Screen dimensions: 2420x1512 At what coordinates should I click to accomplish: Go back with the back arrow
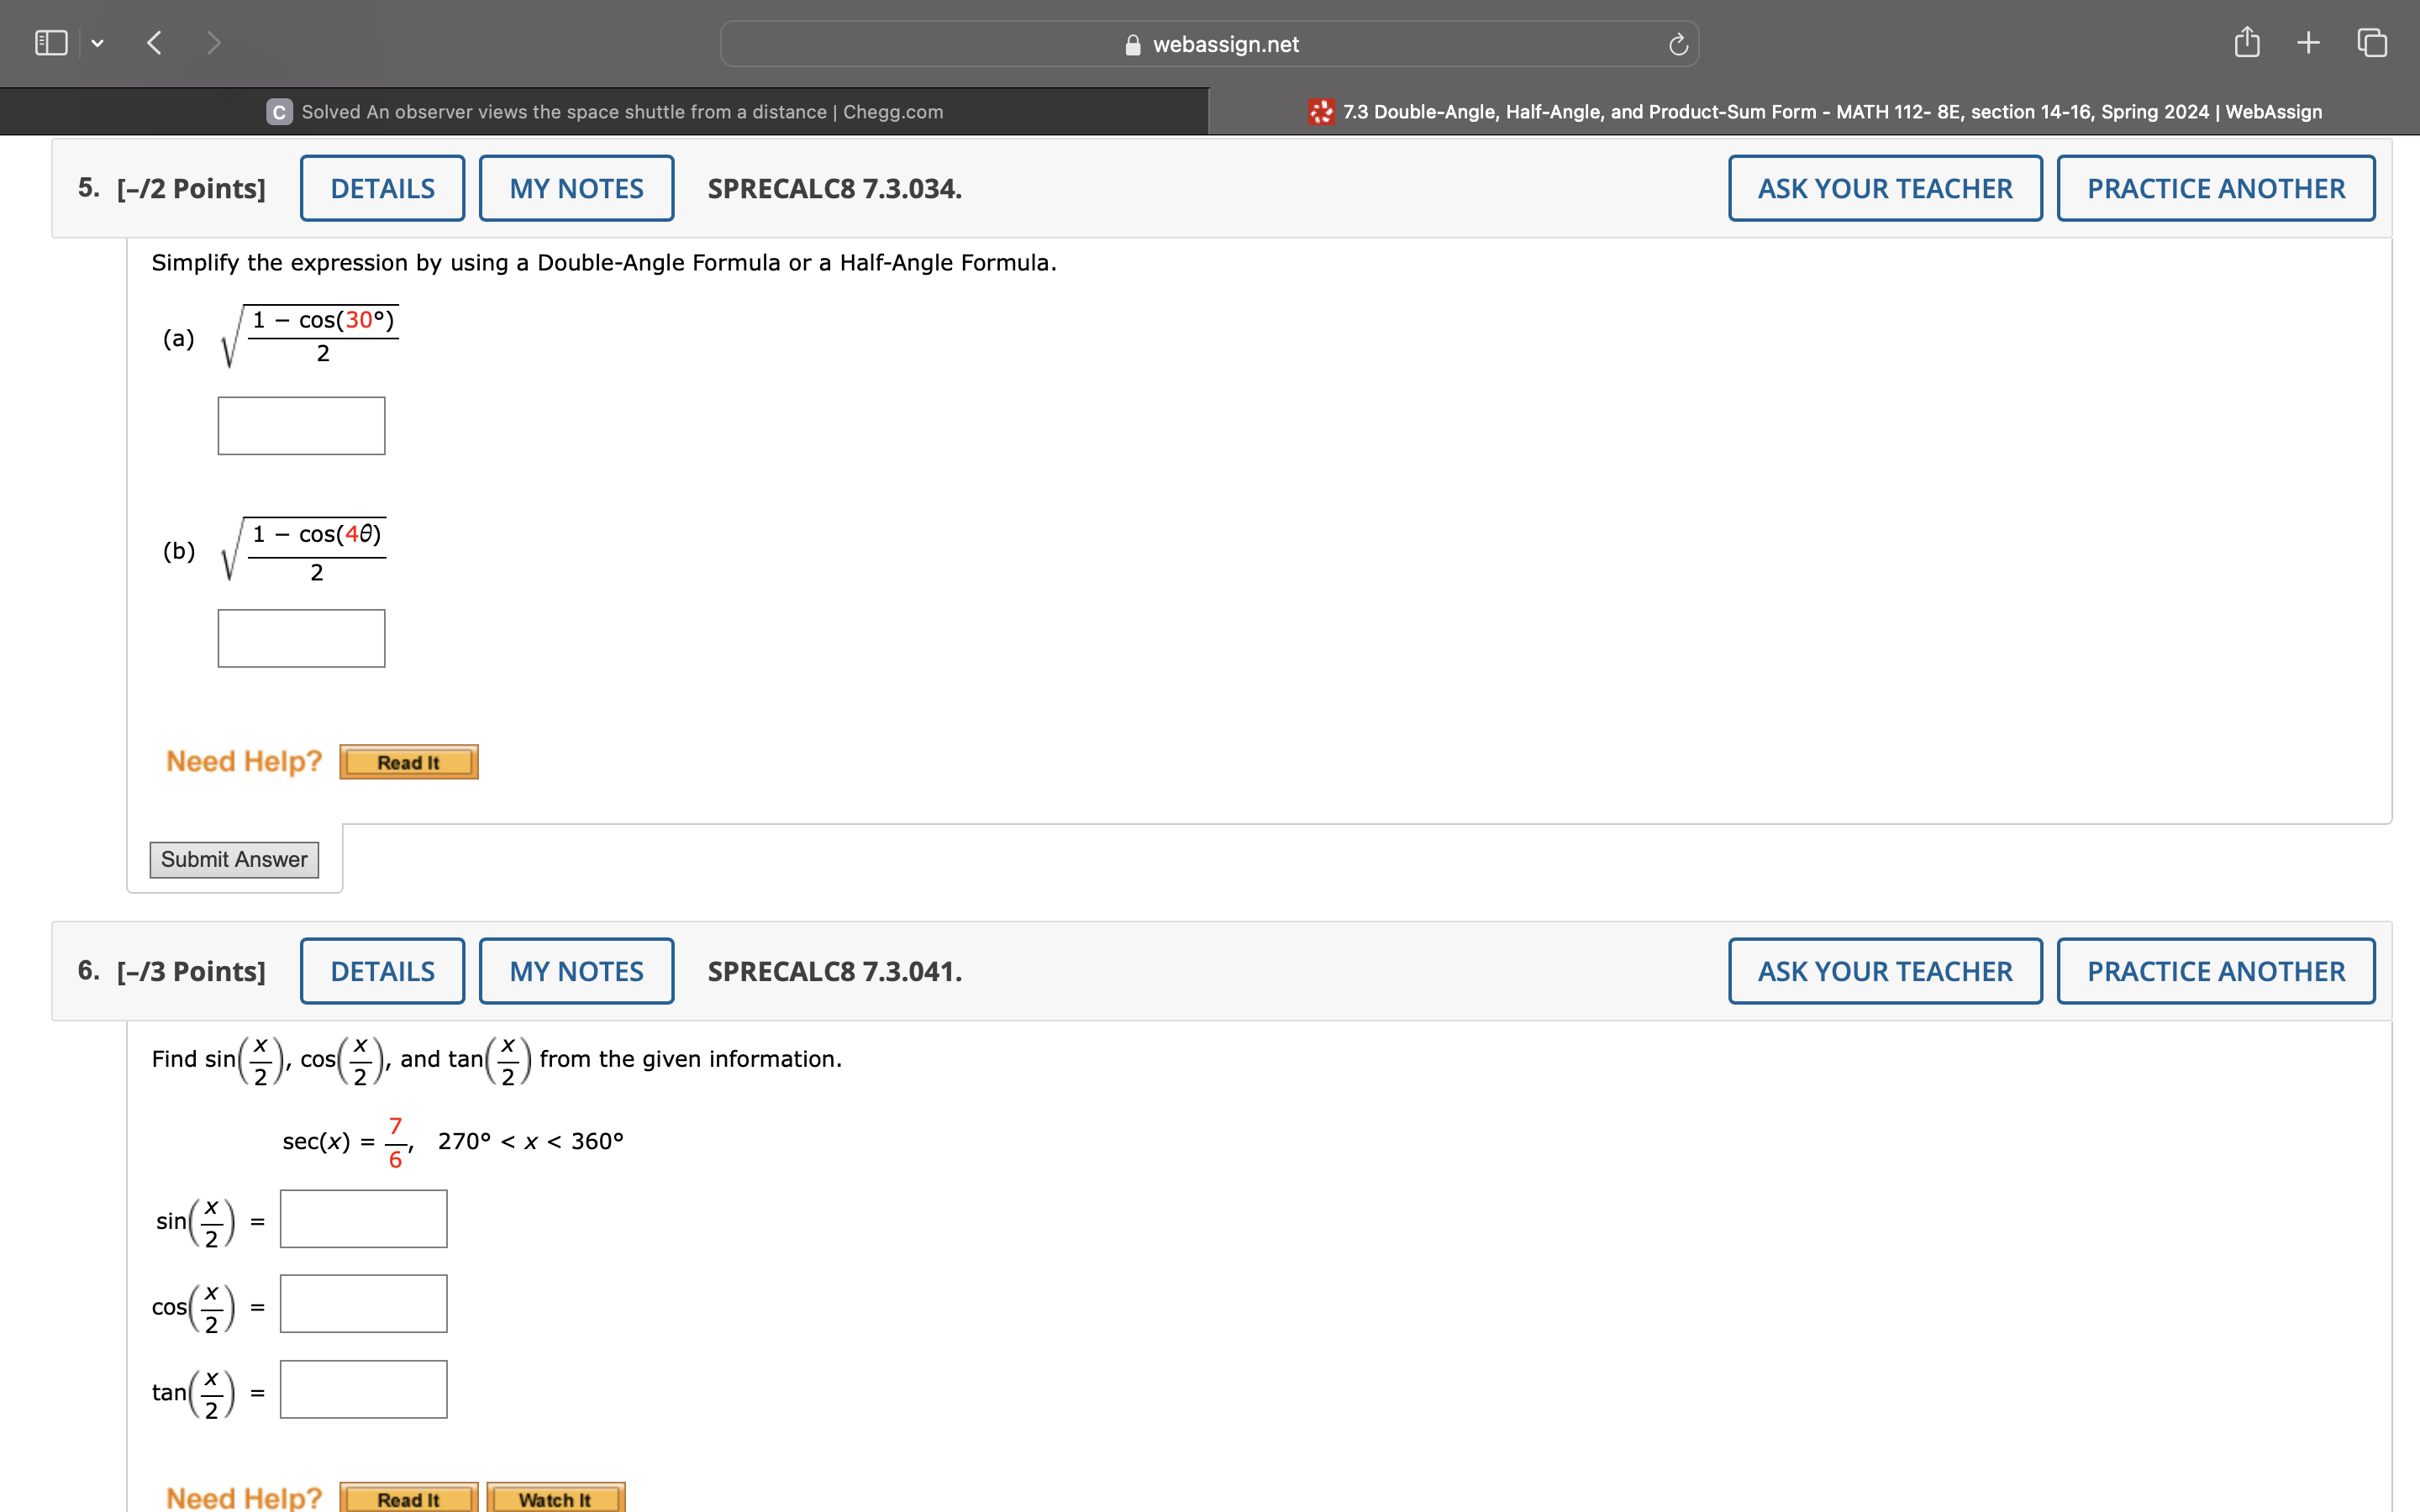pyautogui.click(x=154, y=43)
